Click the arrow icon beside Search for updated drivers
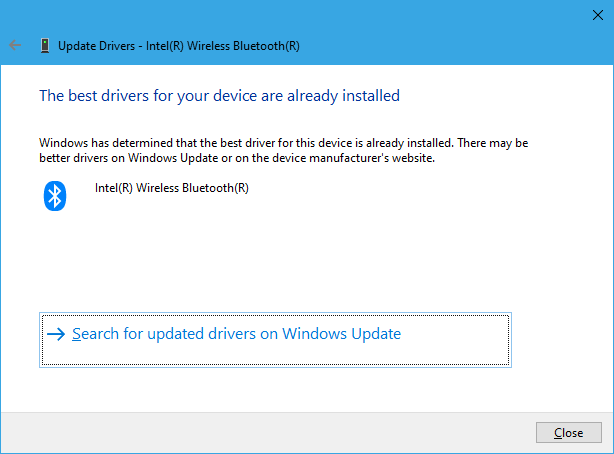The height and width of the screenshot is (454, 614). [x=56, y=334]
